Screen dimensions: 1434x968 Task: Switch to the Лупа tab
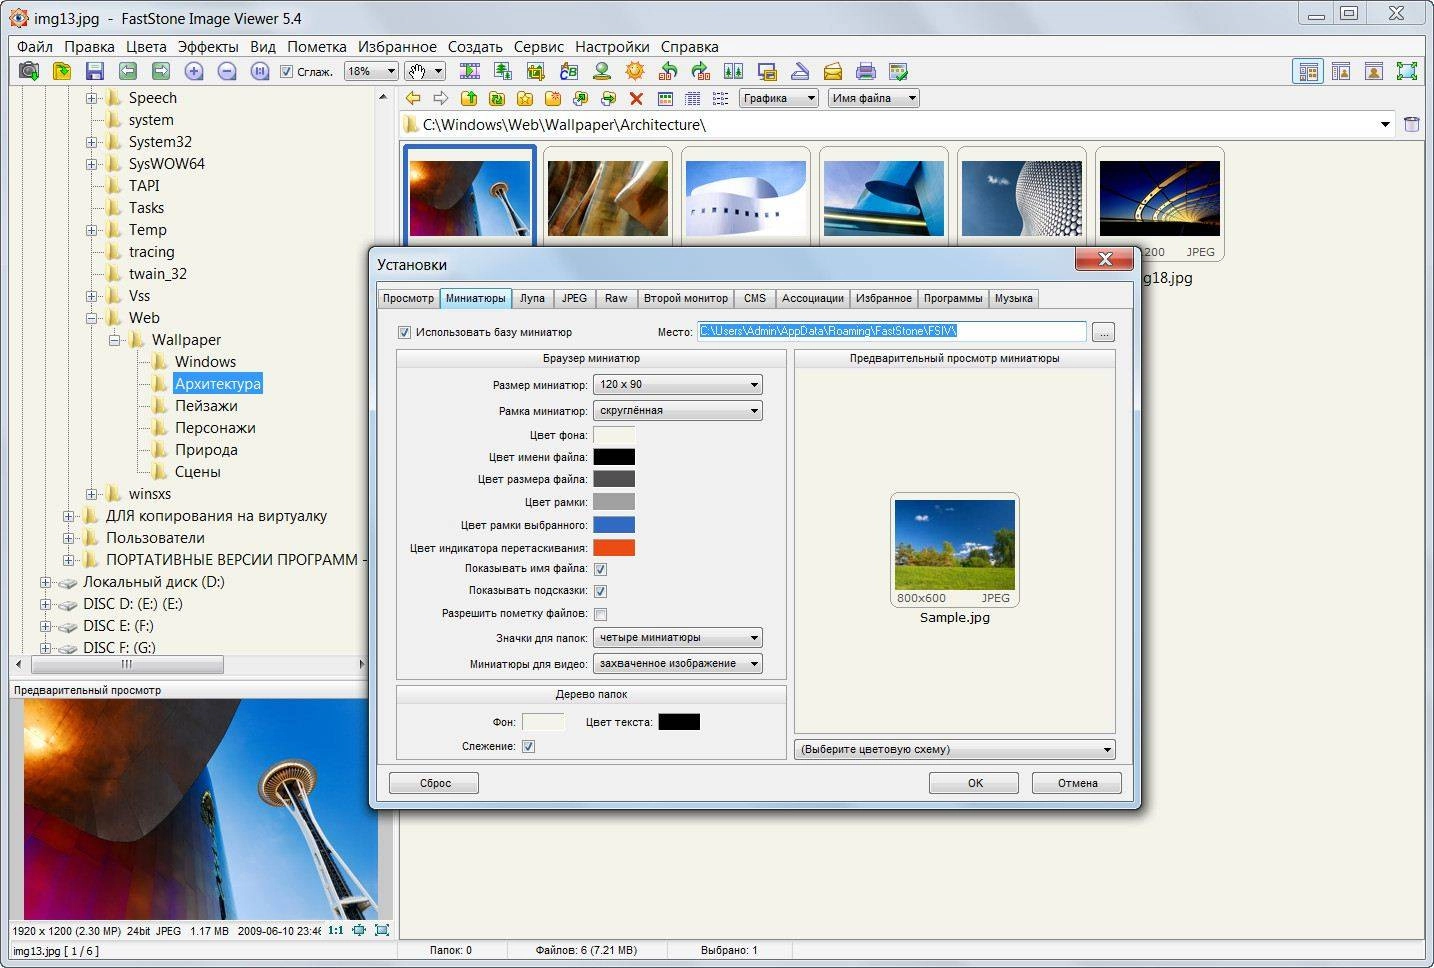click(x=532, y=298)
